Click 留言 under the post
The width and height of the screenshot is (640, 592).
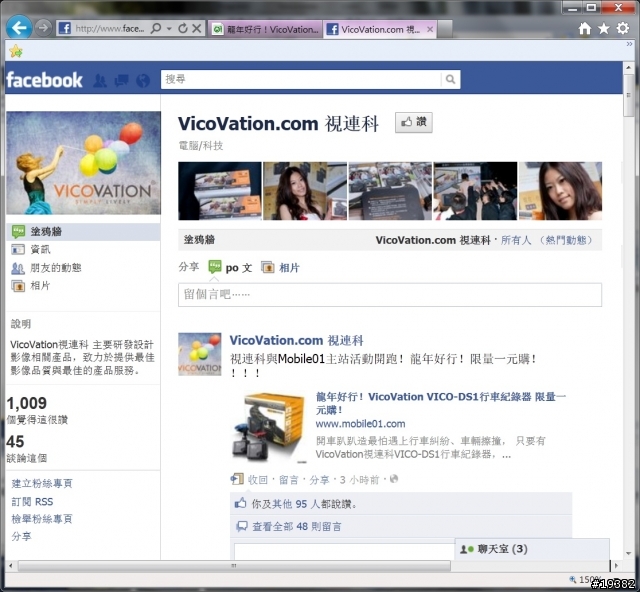(x=289, y=480)
